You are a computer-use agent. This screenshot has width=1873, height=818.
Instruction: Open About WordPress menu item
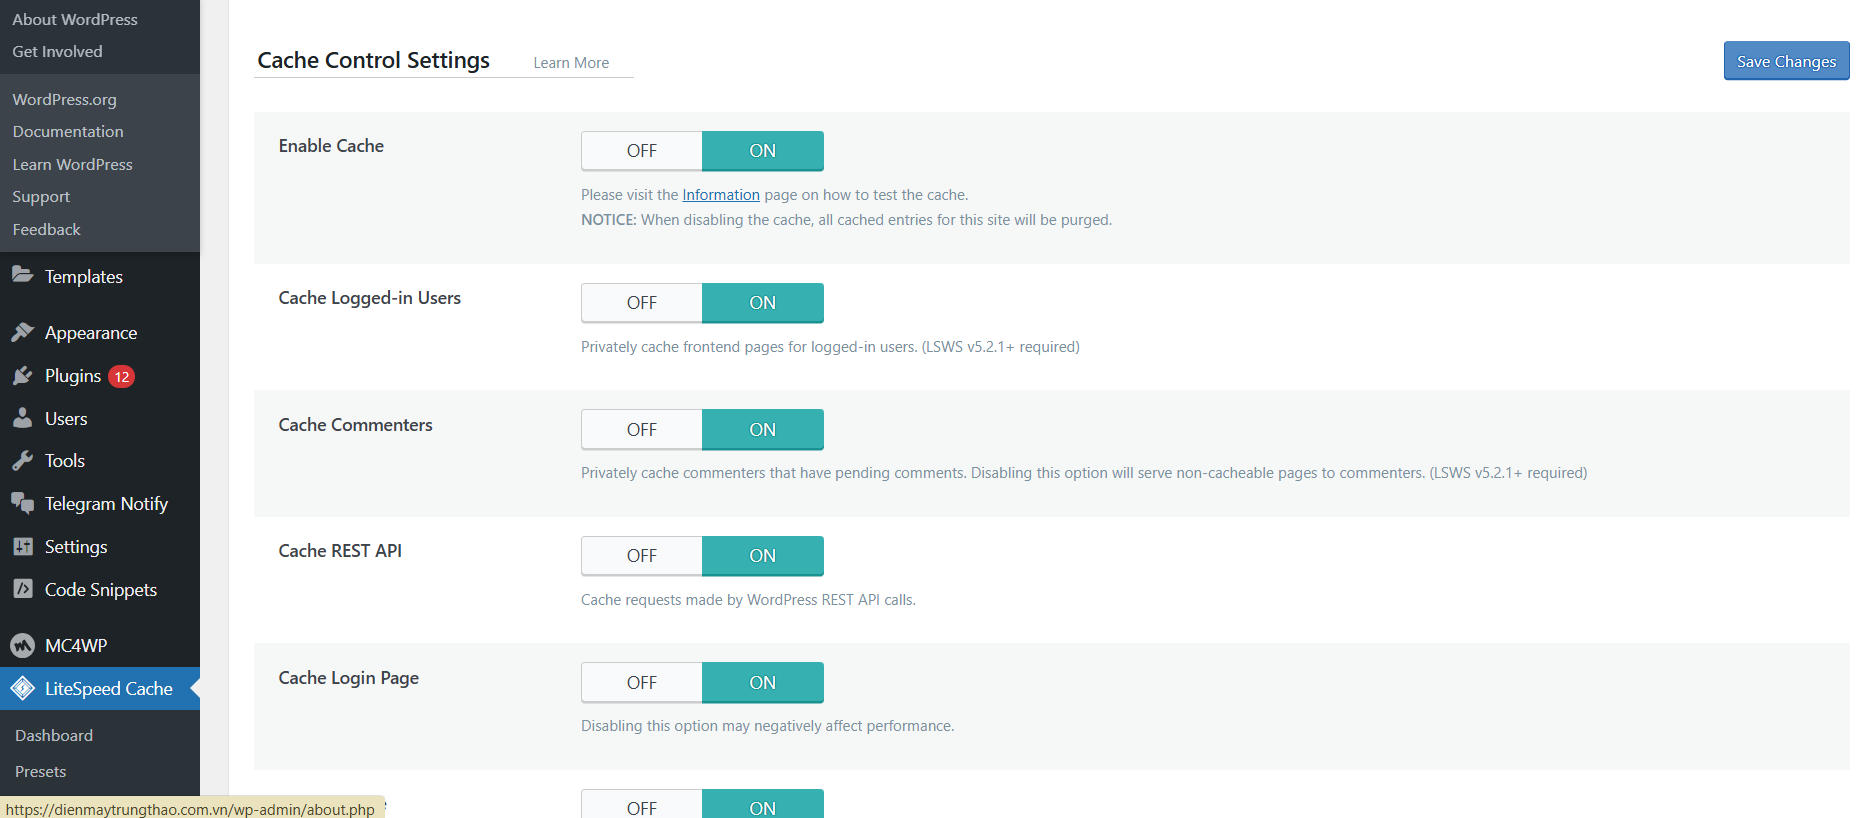point(75,19)
